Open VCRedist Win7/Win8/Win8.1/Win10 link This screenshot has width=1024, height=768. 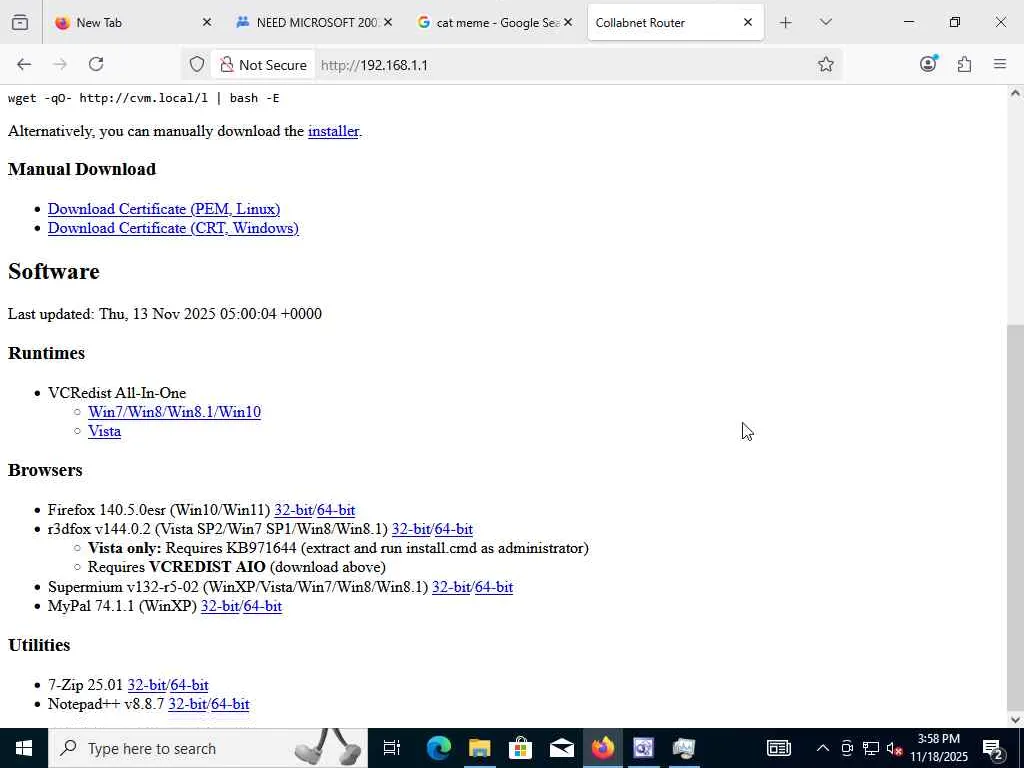174,412
